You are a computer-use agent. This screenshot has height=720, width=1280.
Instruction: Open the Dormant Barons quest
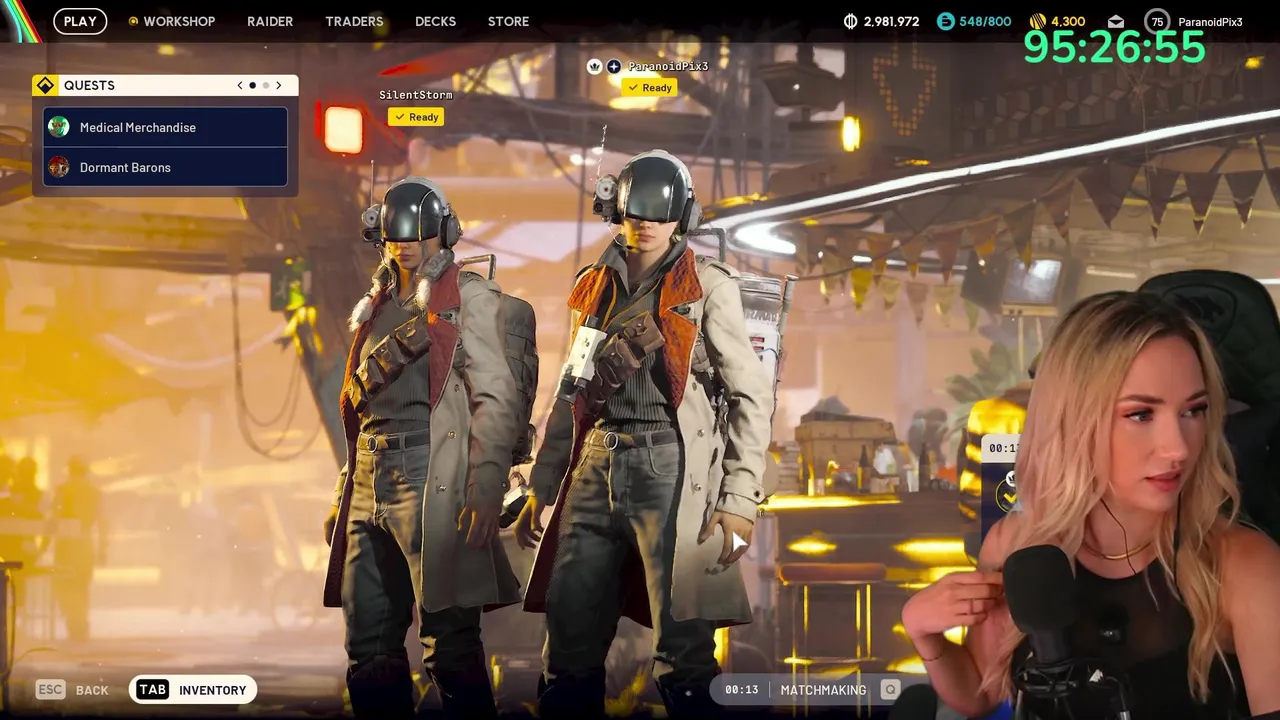click(x=165, y=167)
